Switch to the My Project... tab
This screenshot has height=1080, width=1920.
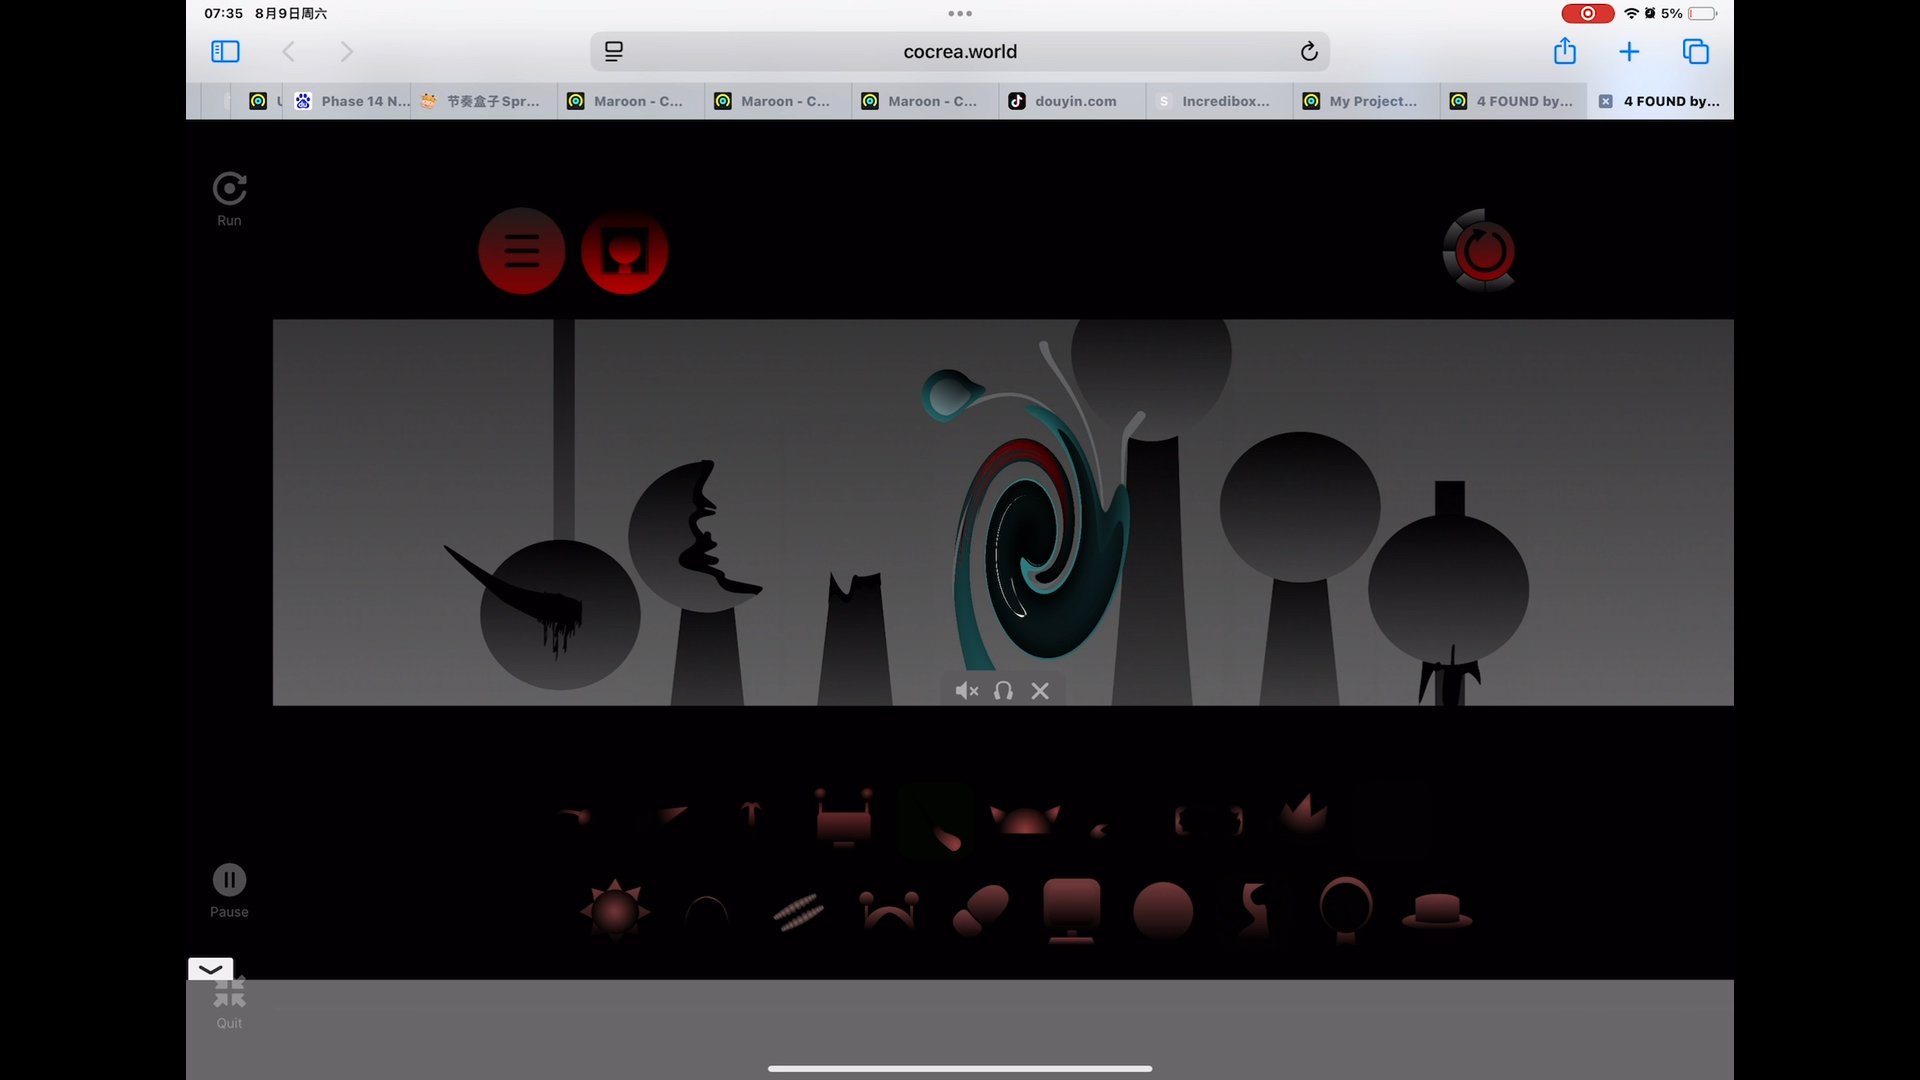[x=1366, y=101]
